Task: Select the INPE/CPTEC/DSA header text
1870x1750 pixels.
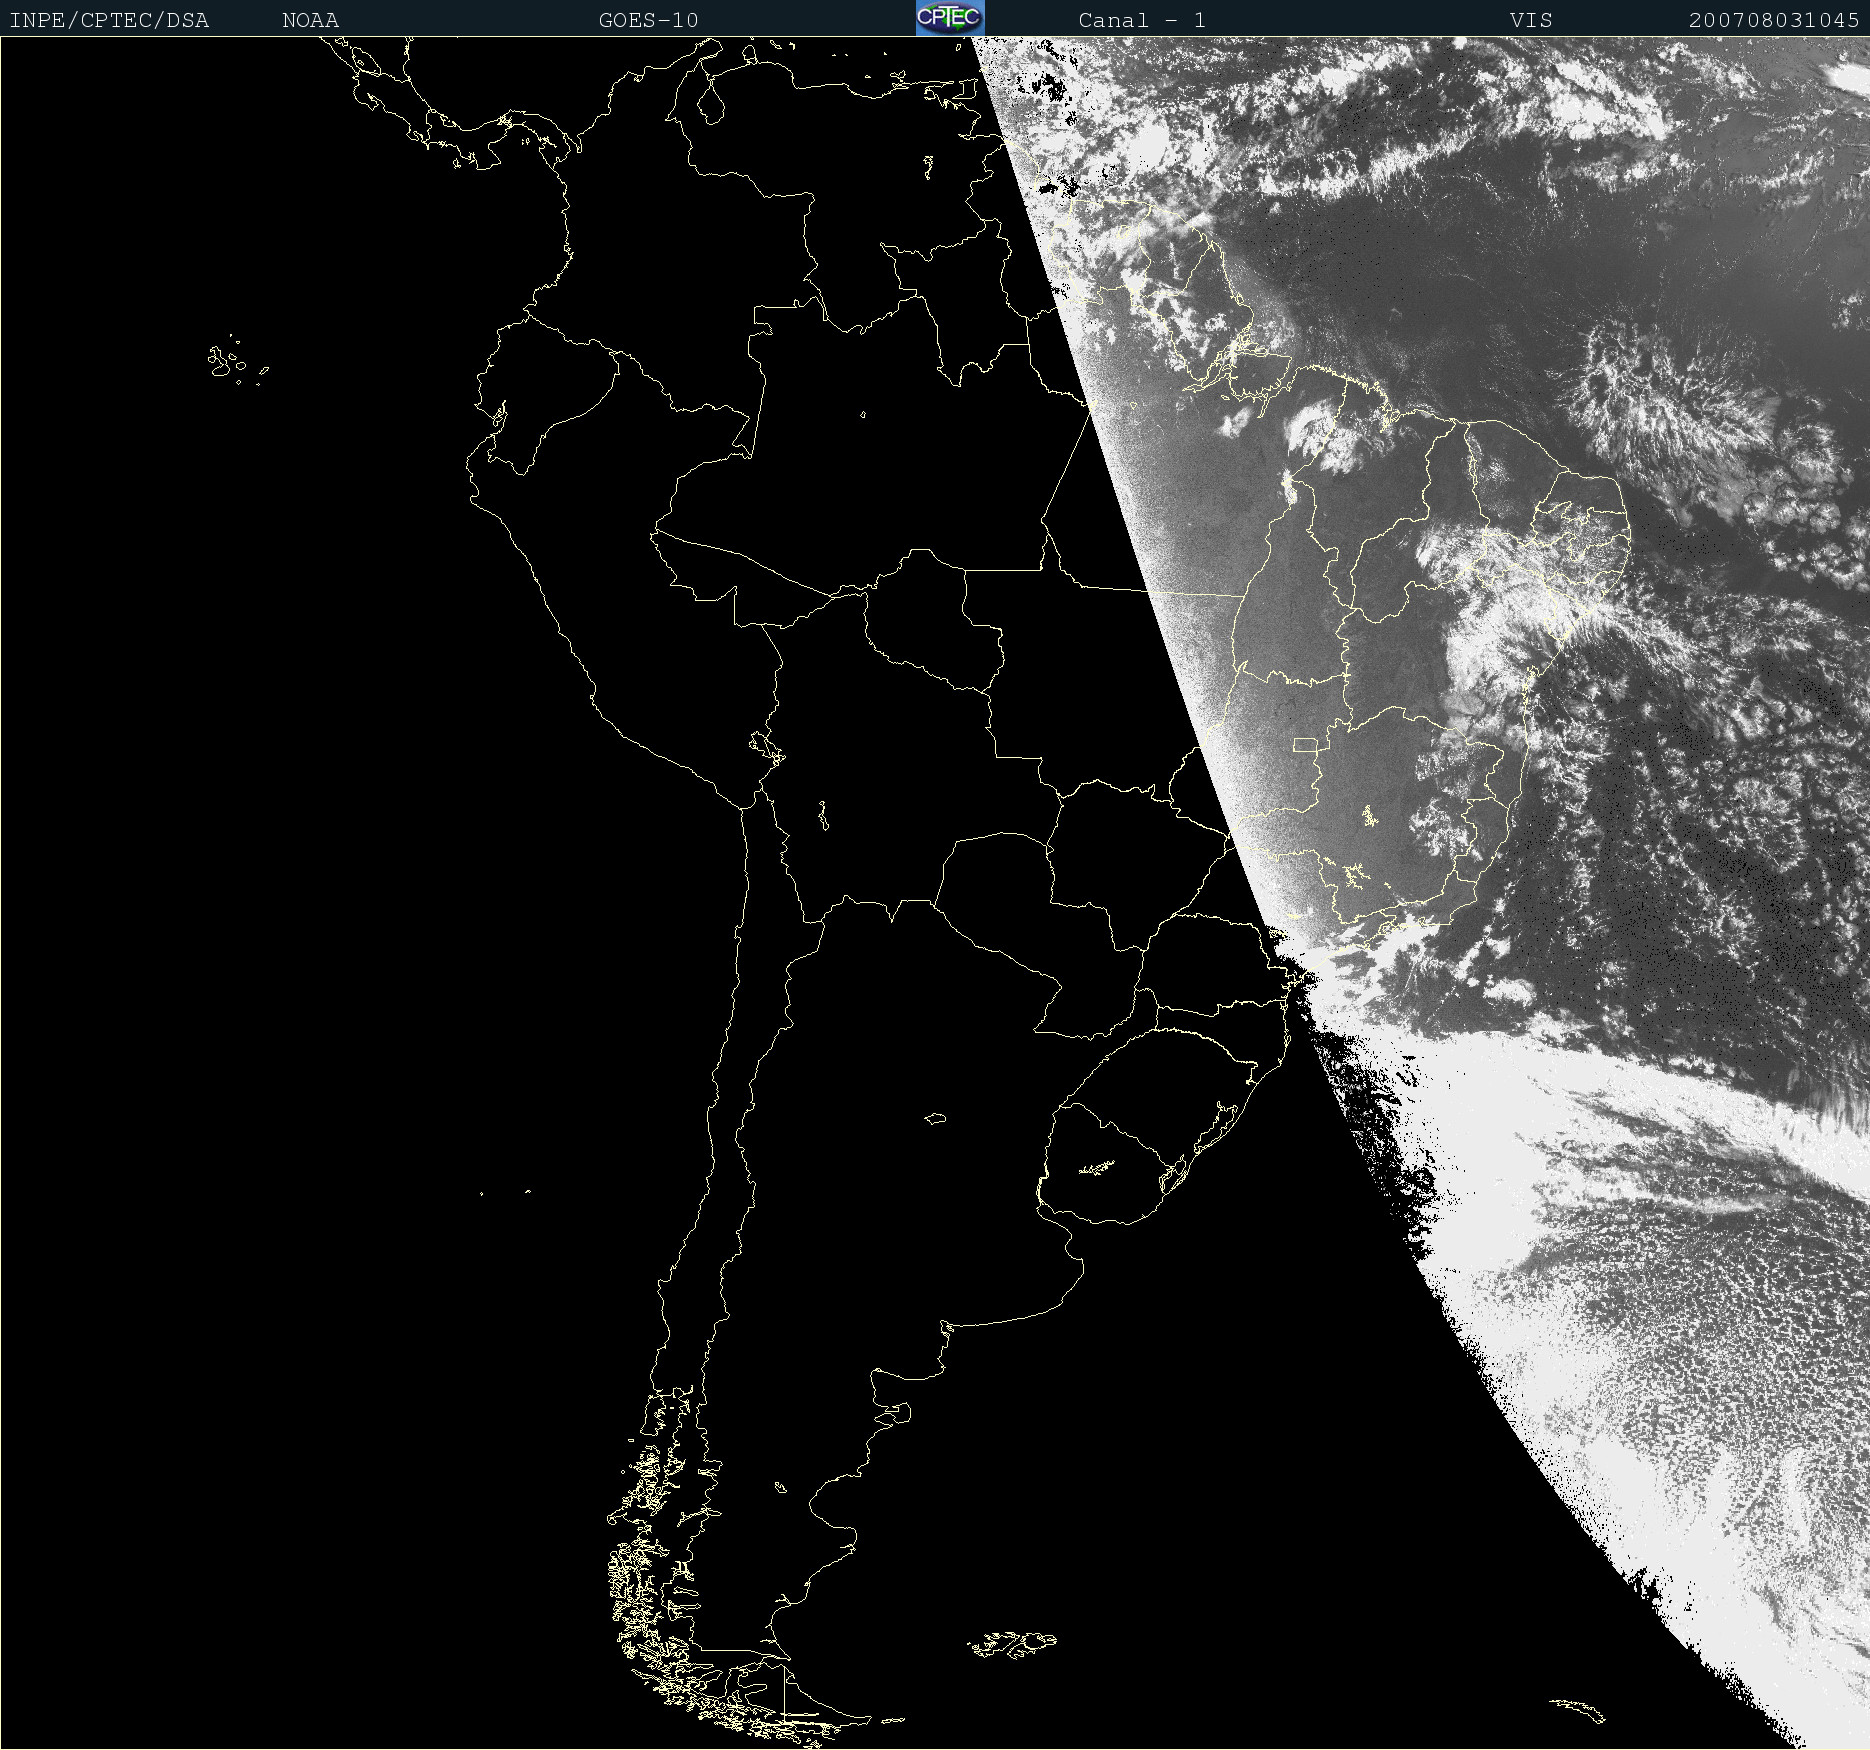Action: [x=109, y=20]
